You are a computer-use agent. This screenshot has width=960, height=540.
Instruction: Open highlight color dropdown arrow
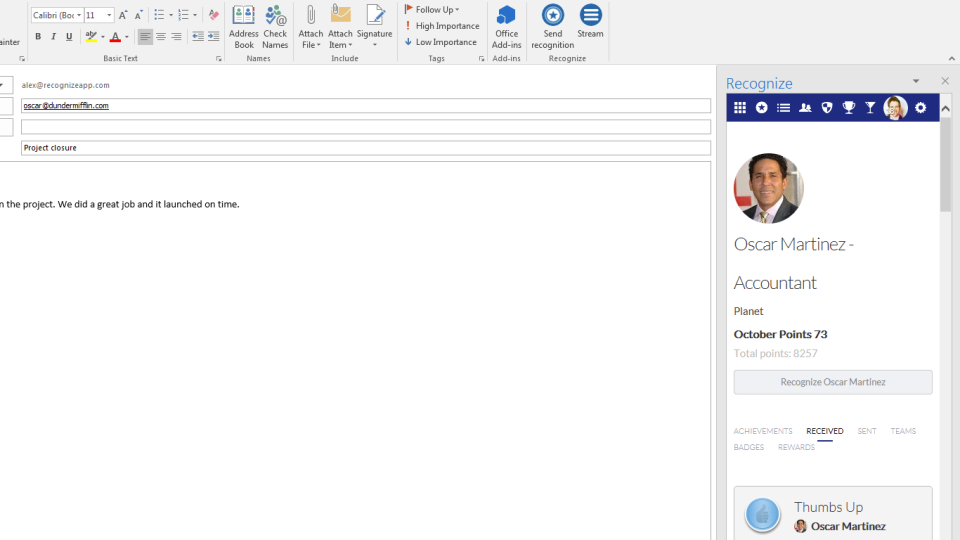point(102,37)
